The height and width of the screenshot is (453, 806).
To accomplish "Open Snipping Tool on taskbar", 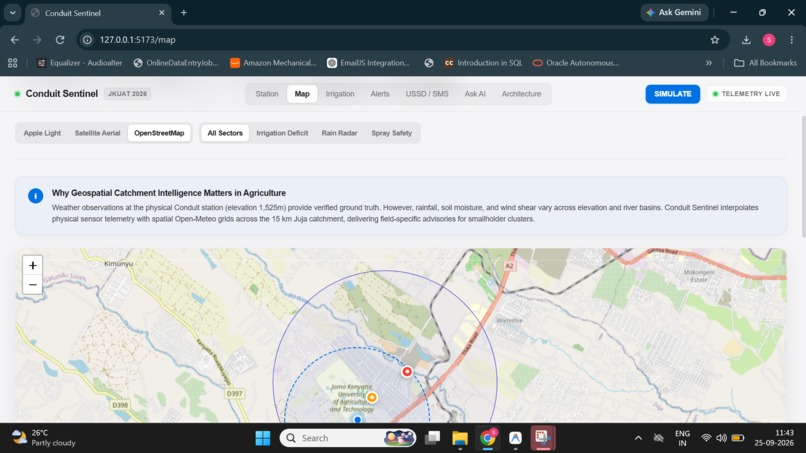I will pos(543,438).
